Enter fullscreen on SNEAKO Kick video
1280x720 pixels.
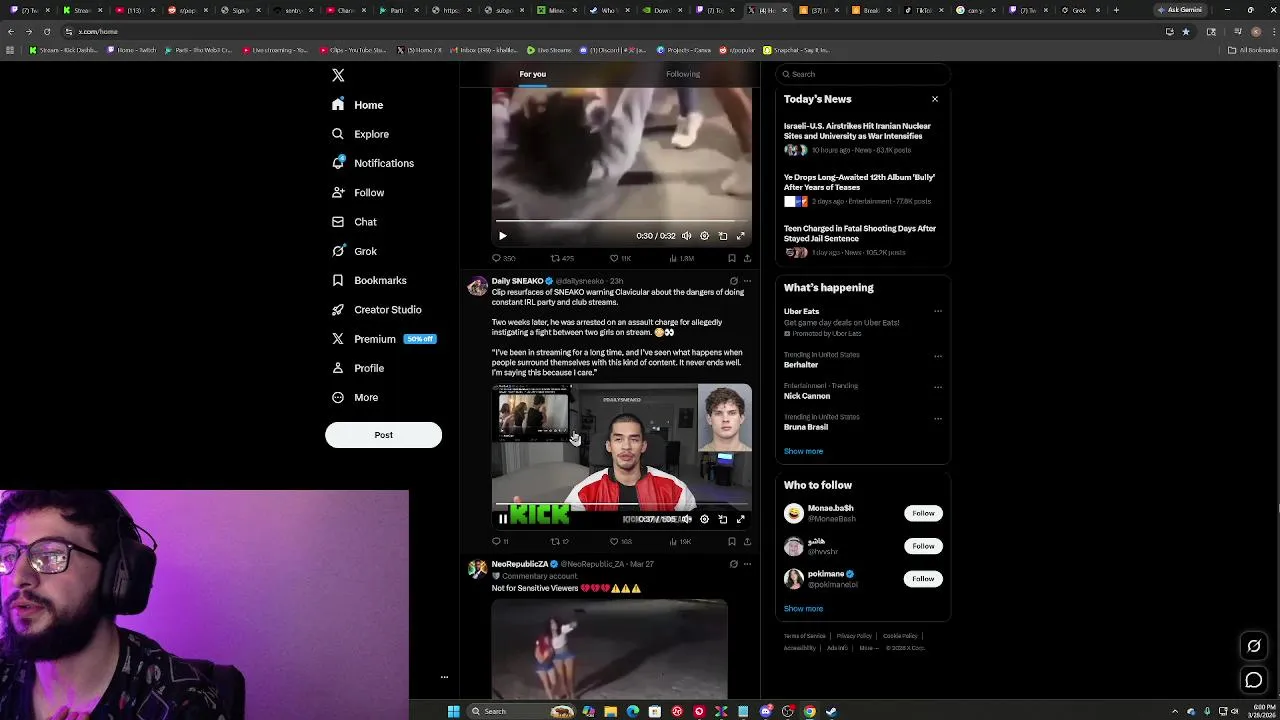tap(741, 519)
